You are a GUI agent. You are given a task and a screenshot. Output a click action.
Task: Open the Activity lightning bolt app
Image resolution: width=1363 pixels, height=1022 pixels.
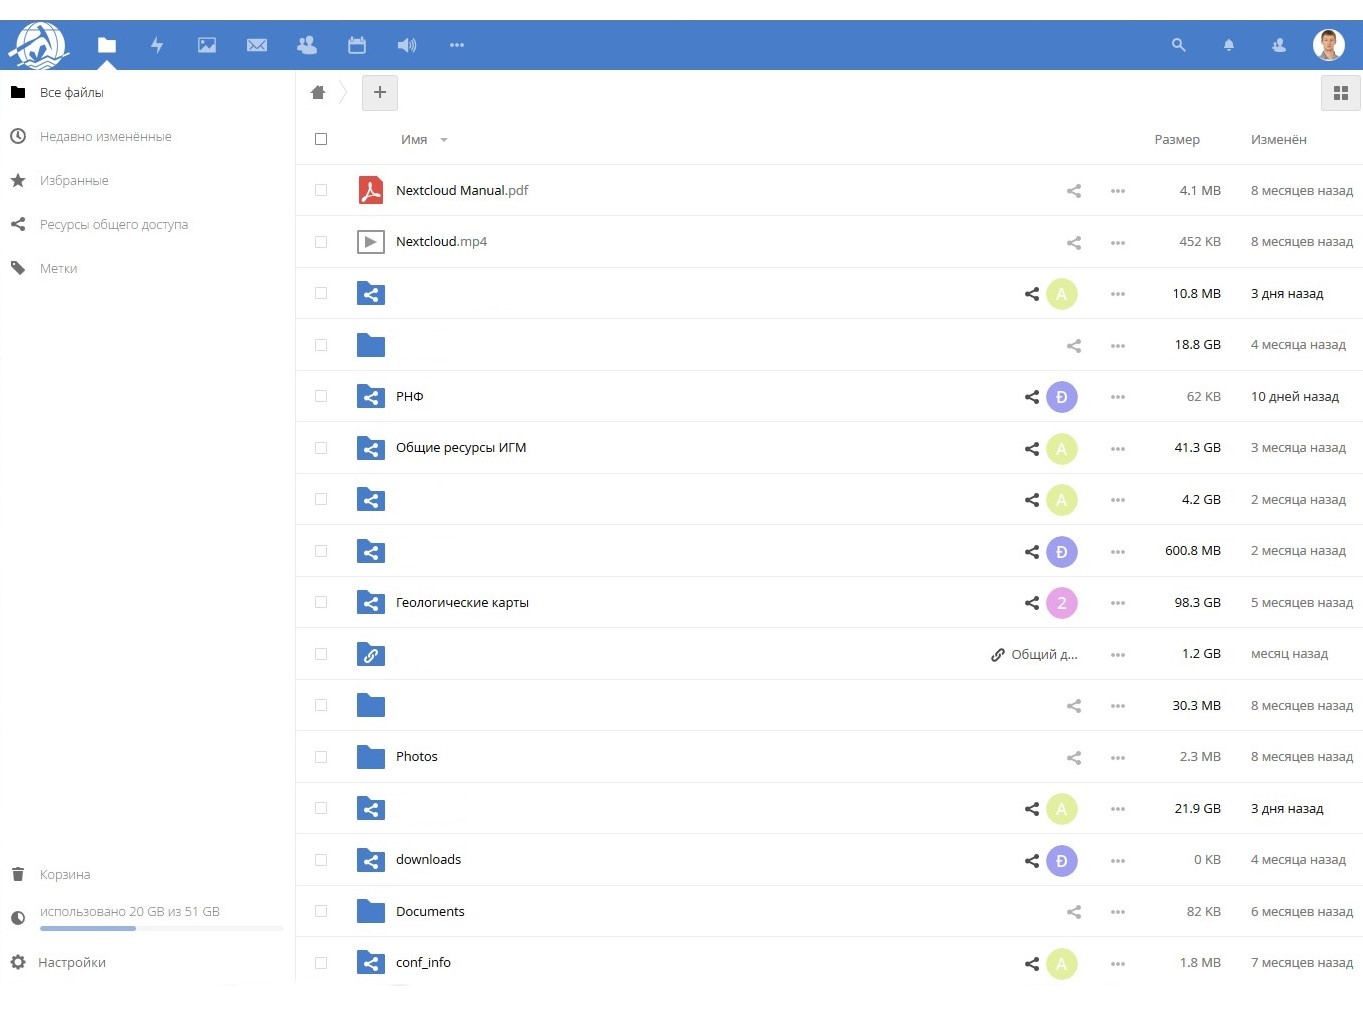pos(157,45)
